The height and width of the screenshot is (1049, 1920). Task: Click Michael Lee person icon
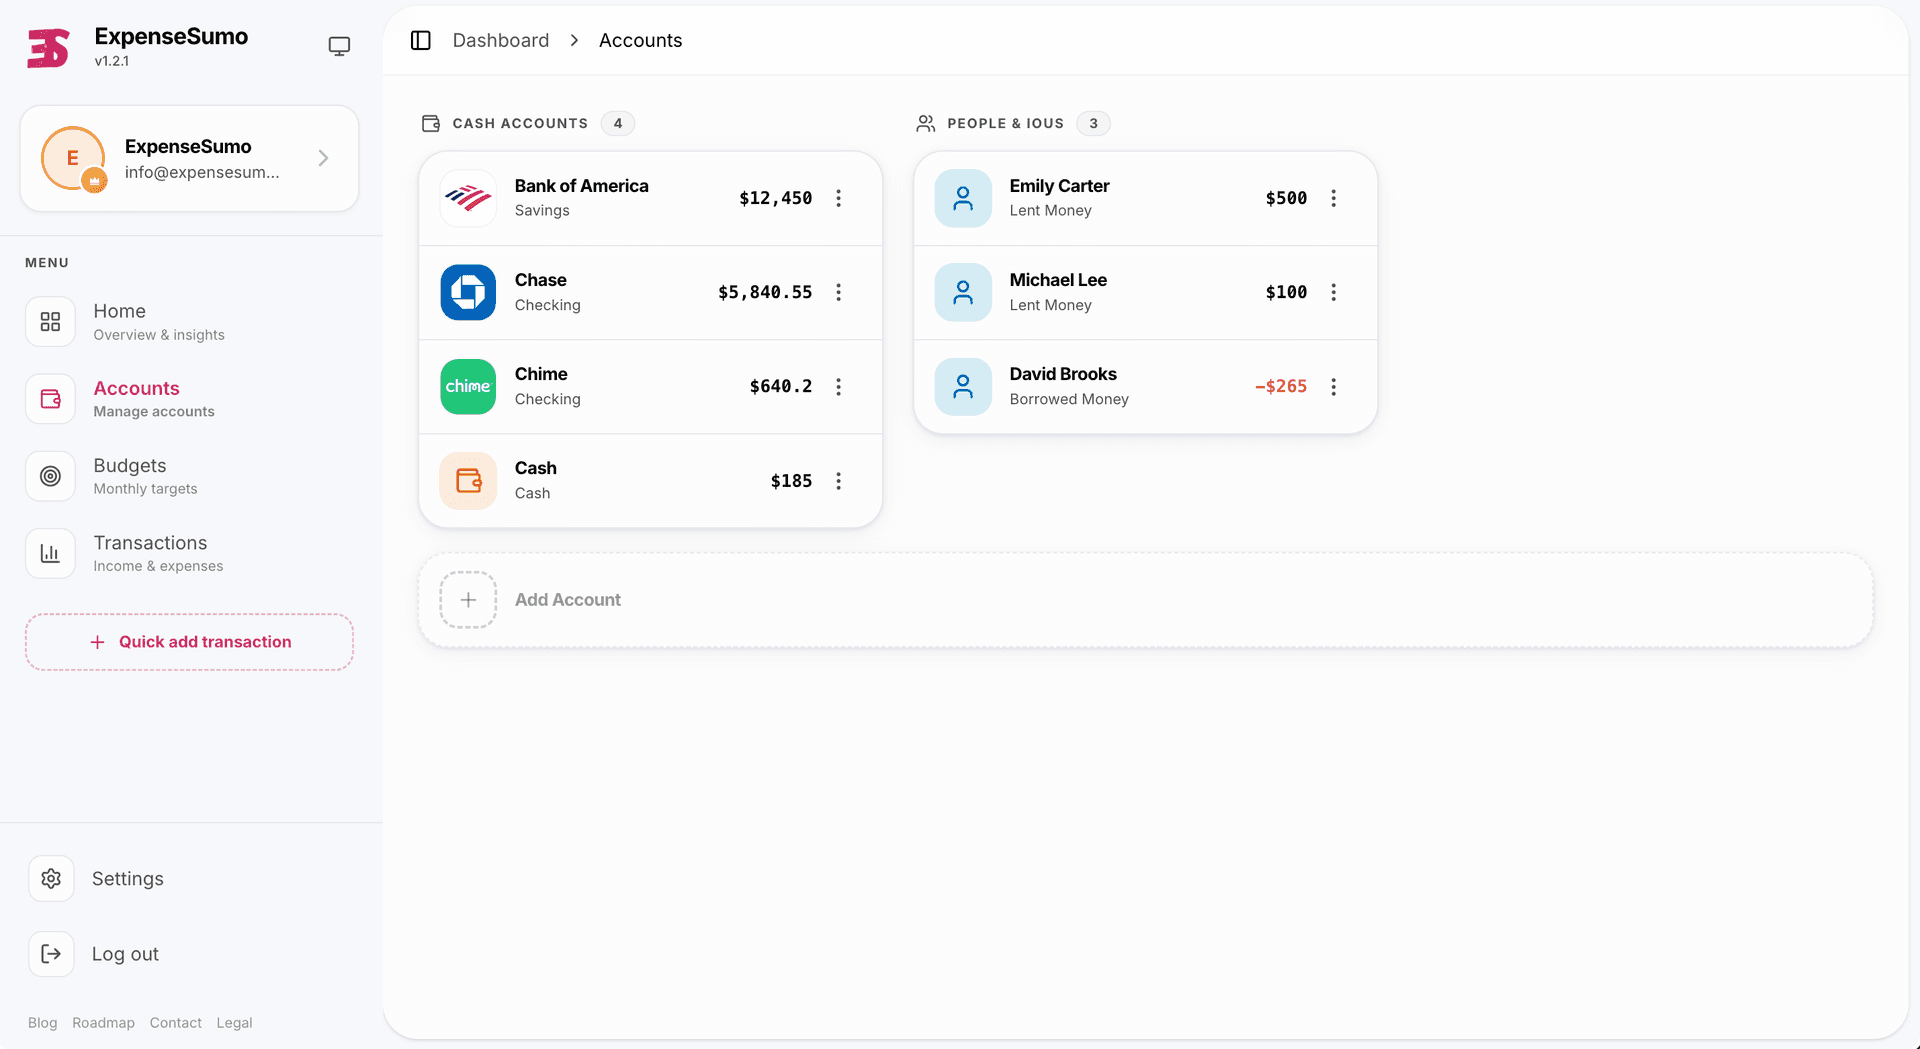tap(963, 292)
